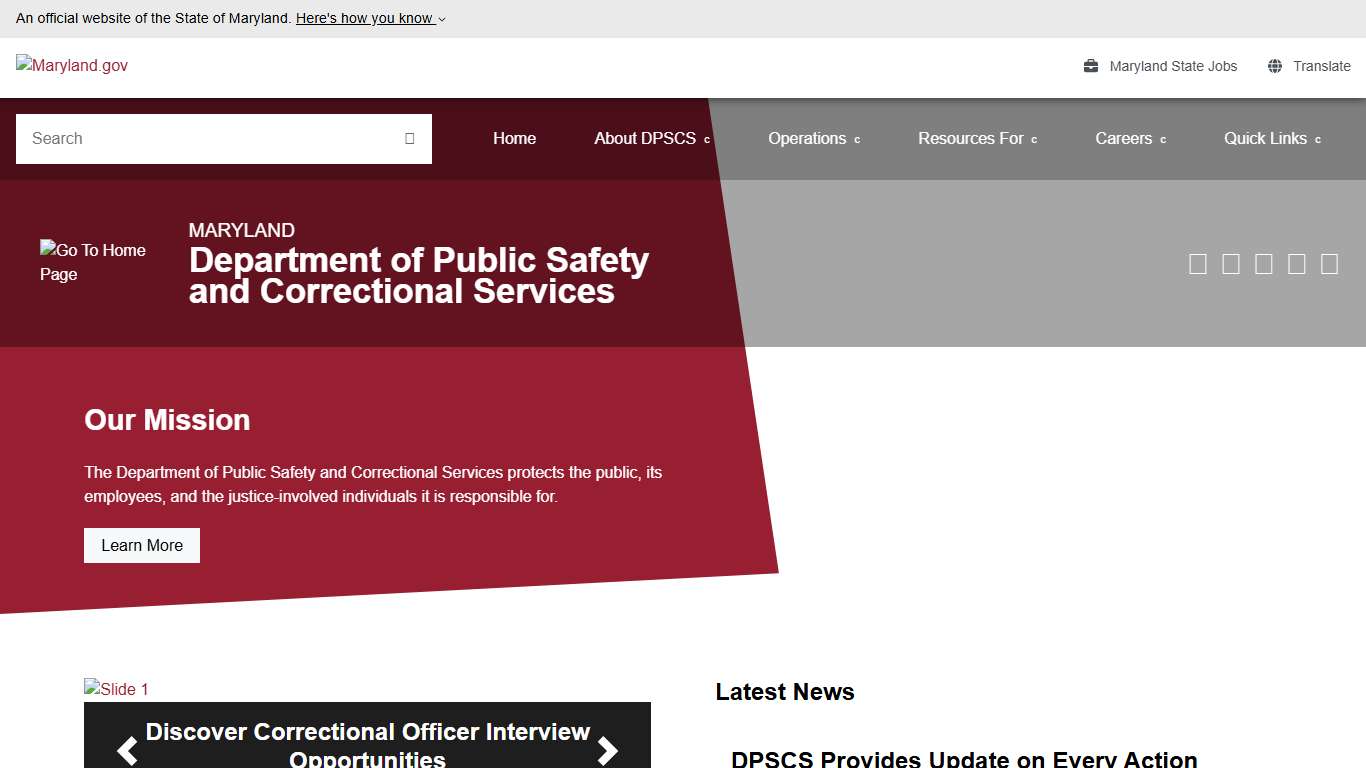
Task: Open Translate via the globe icon
Action: pos(1274,66)
